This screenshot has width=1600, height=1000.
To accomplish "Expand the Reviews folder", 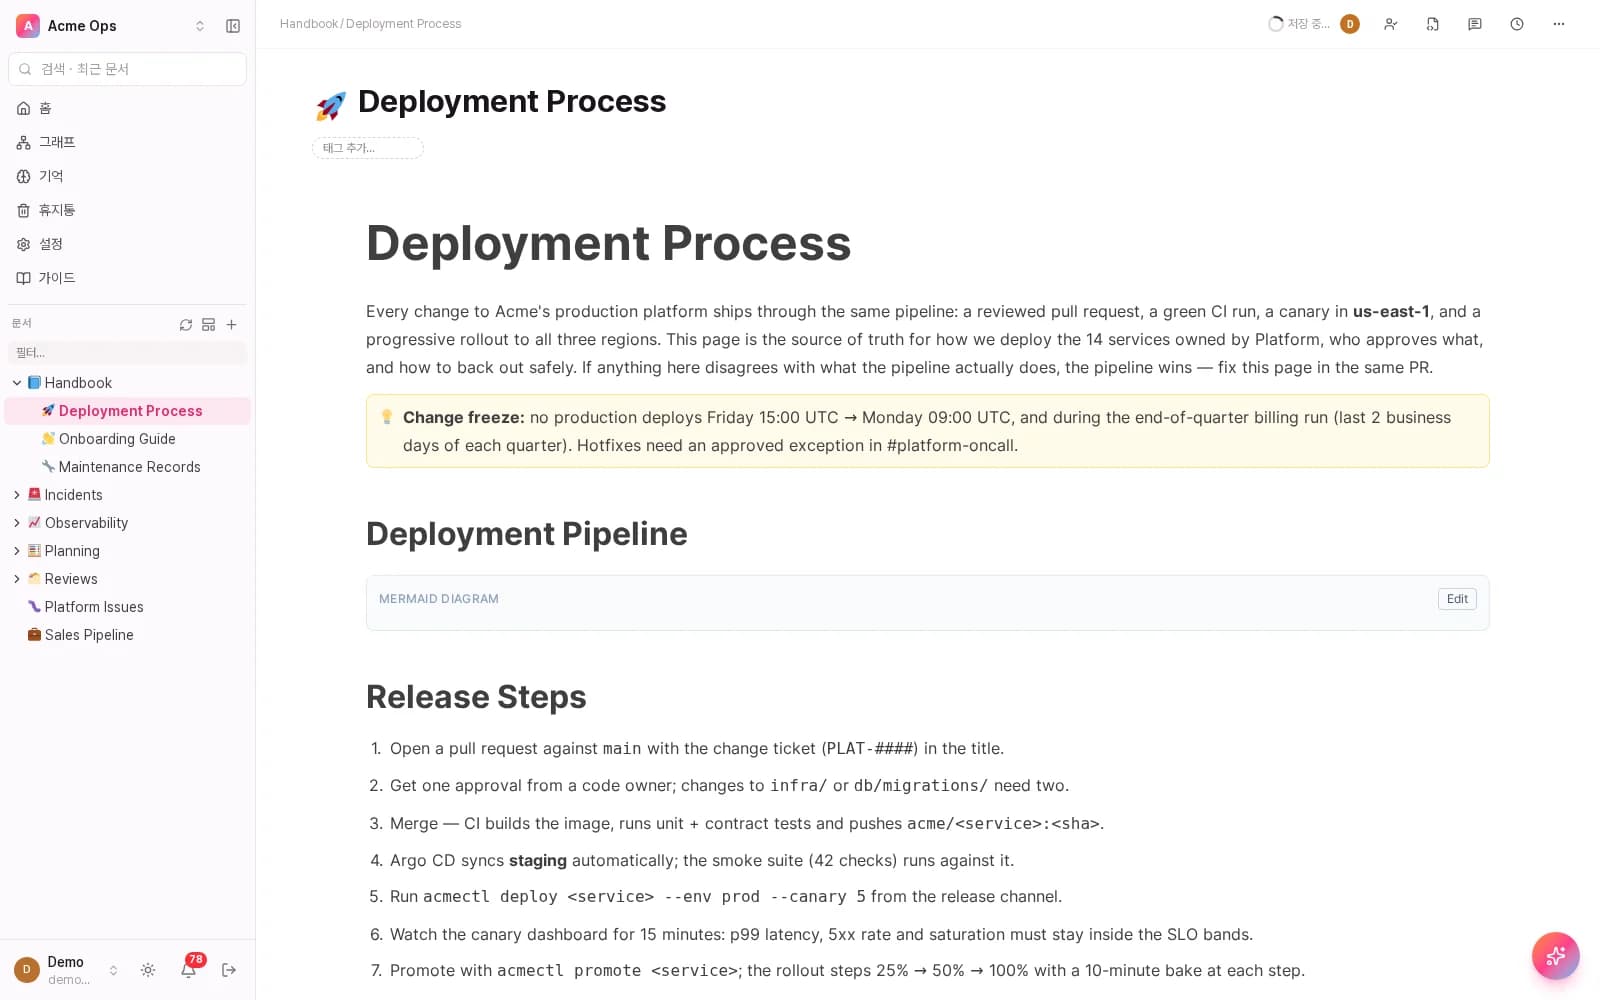I will click(x=17, y=579).
